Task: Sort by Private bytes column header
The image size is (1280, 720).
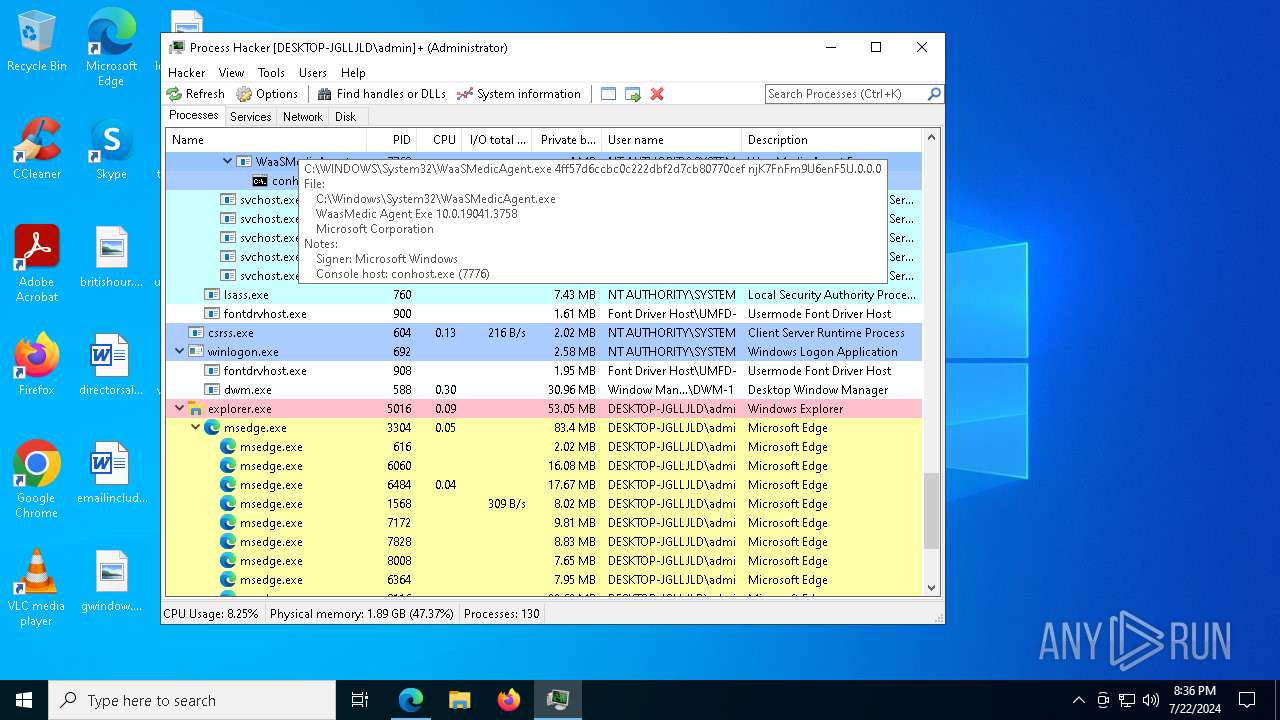Action: [566, 140]
